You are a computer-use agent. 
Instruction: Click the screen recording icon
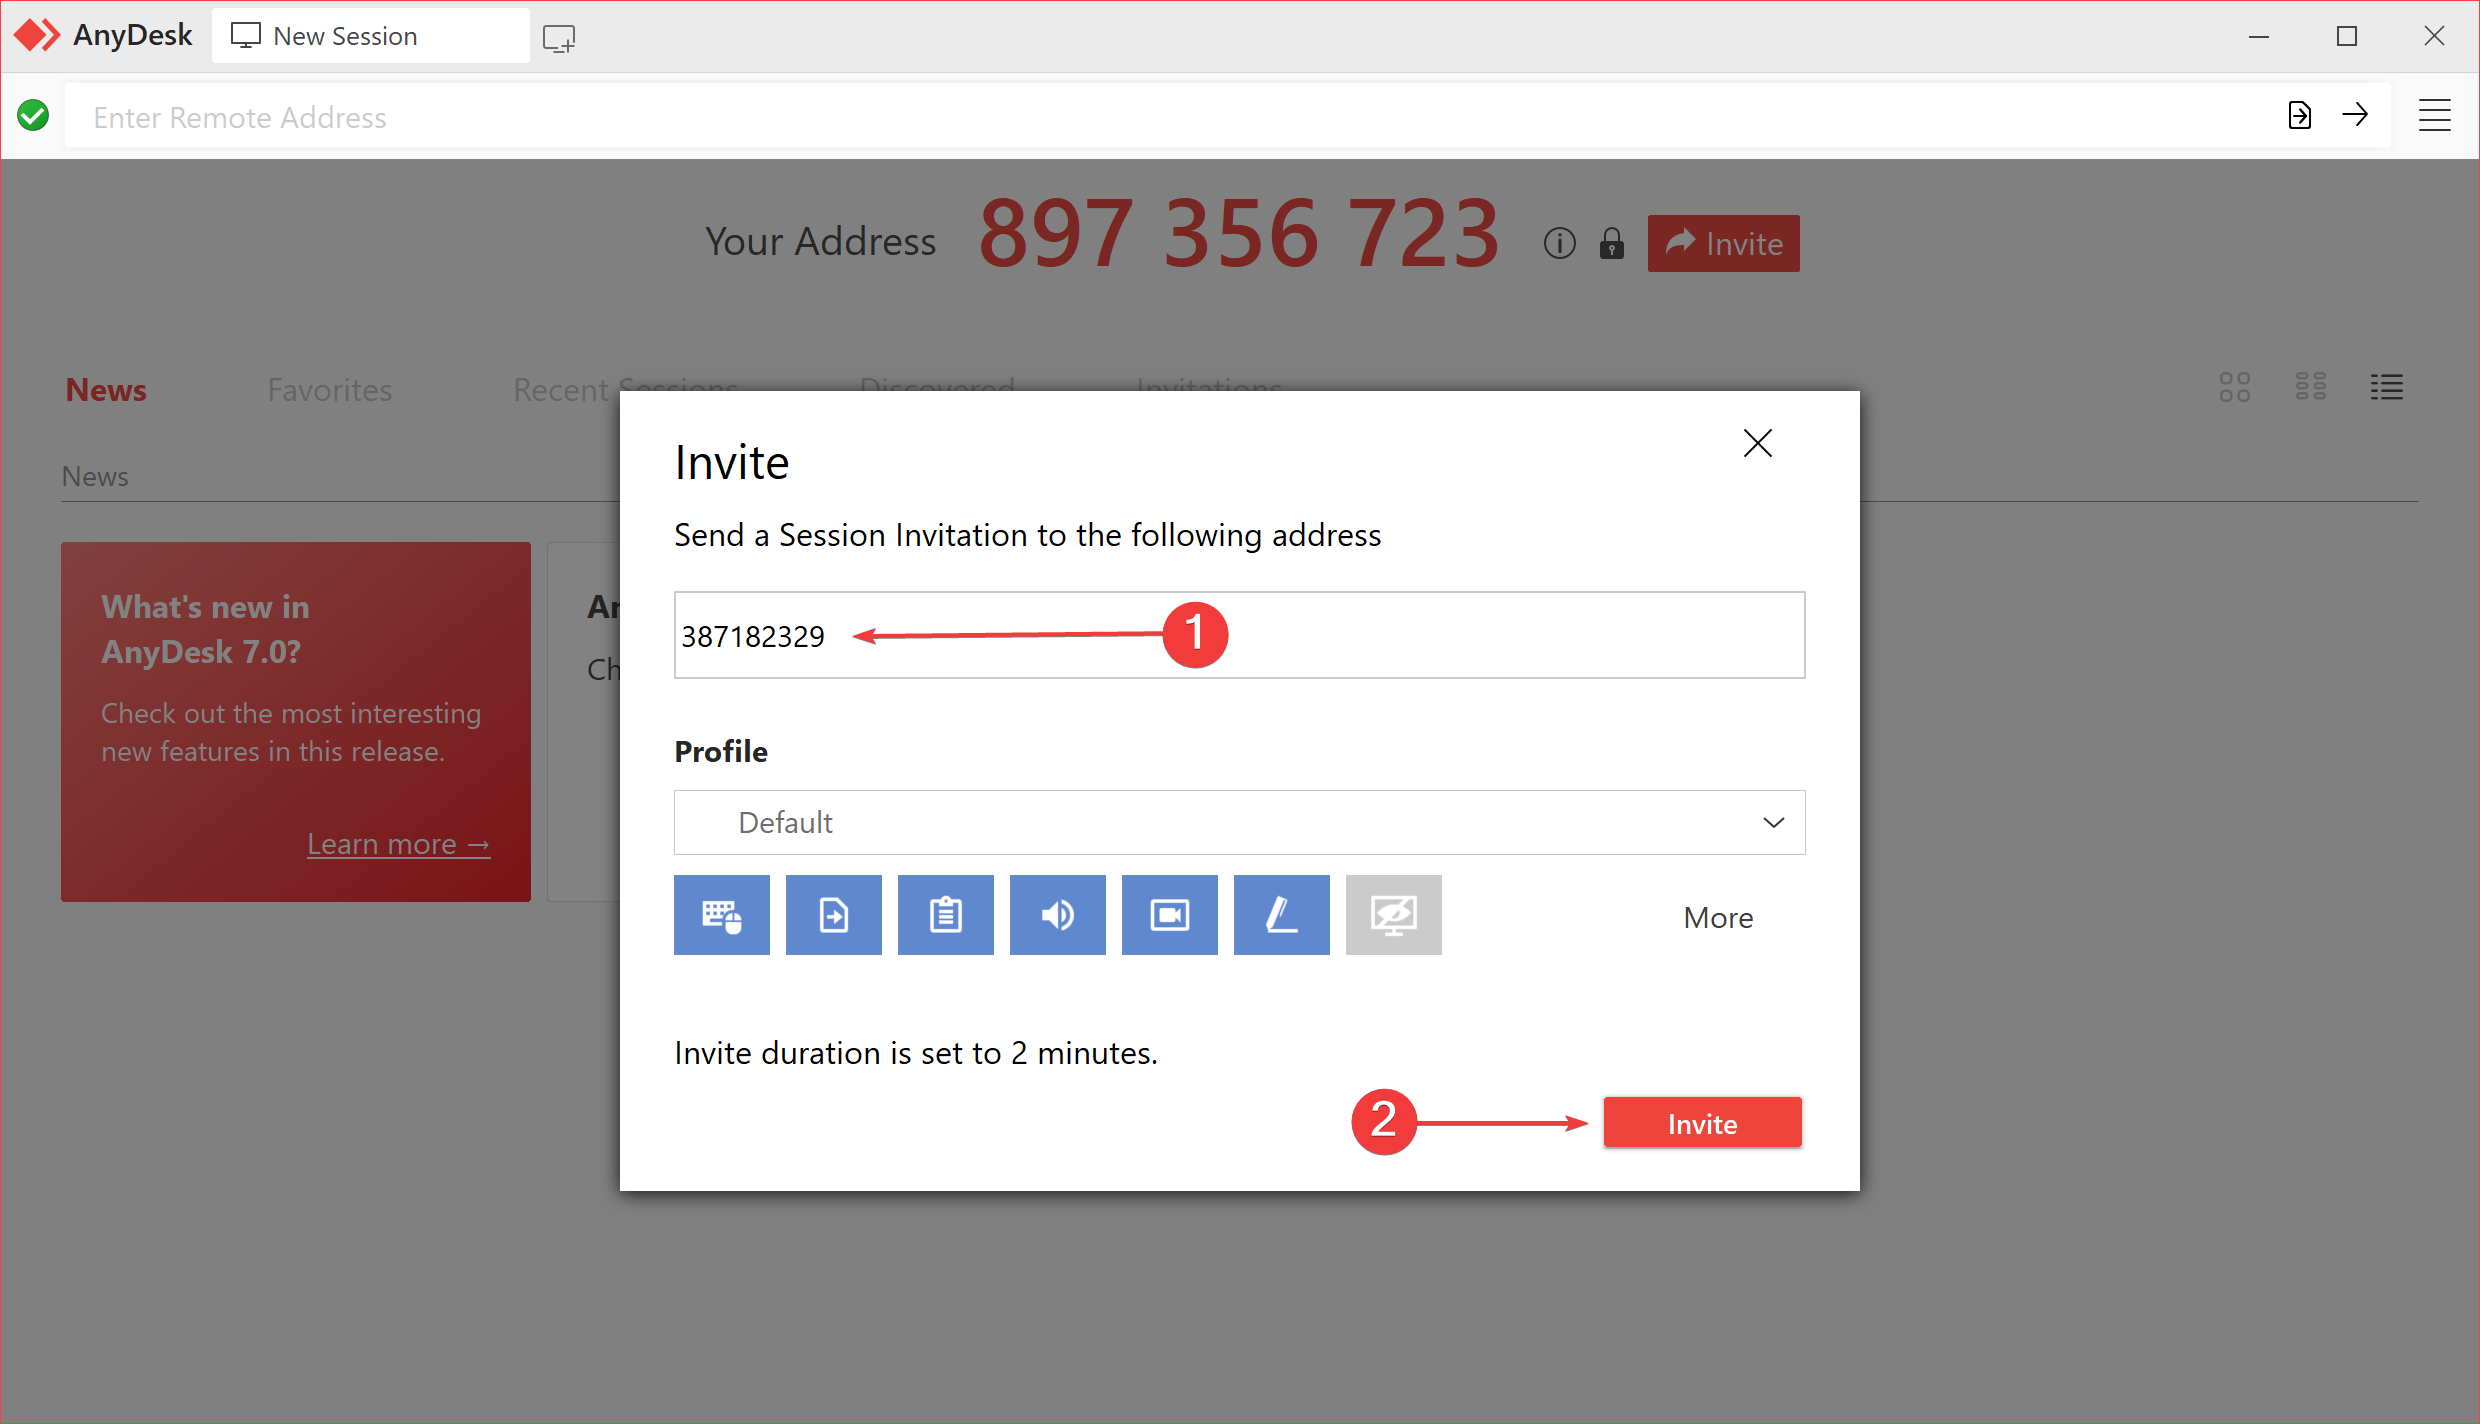(1170, 915)
